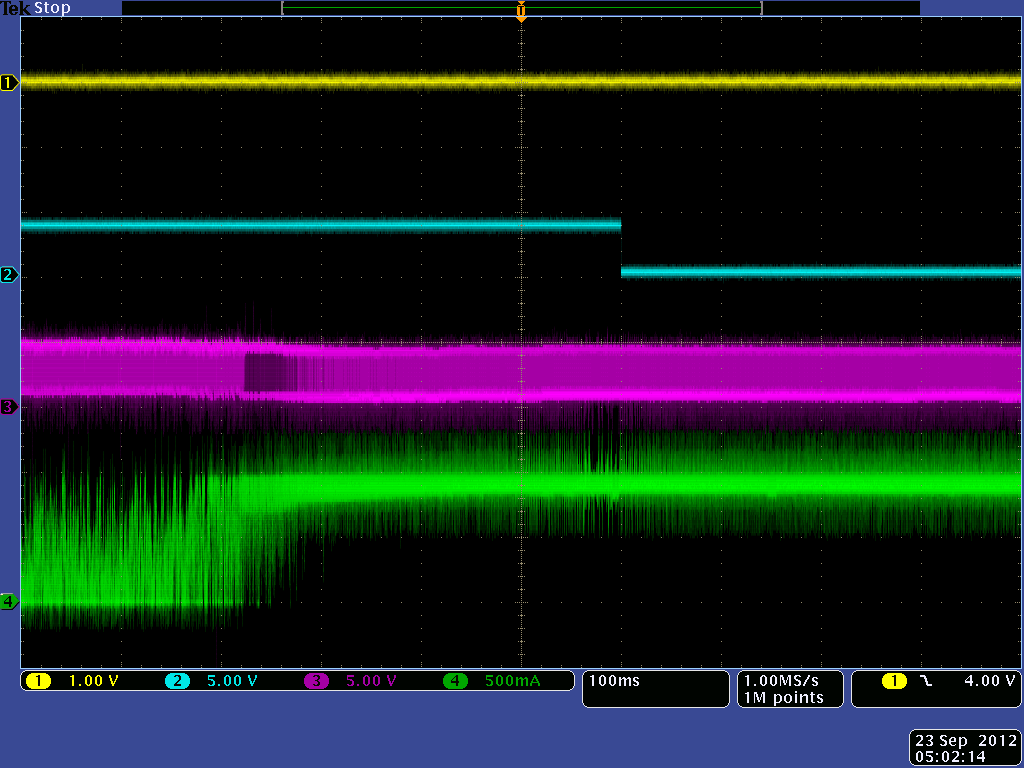Screen dimensions: 1024x768
Task: Click the channel 1 badge in readout
Action: point(38,681)
